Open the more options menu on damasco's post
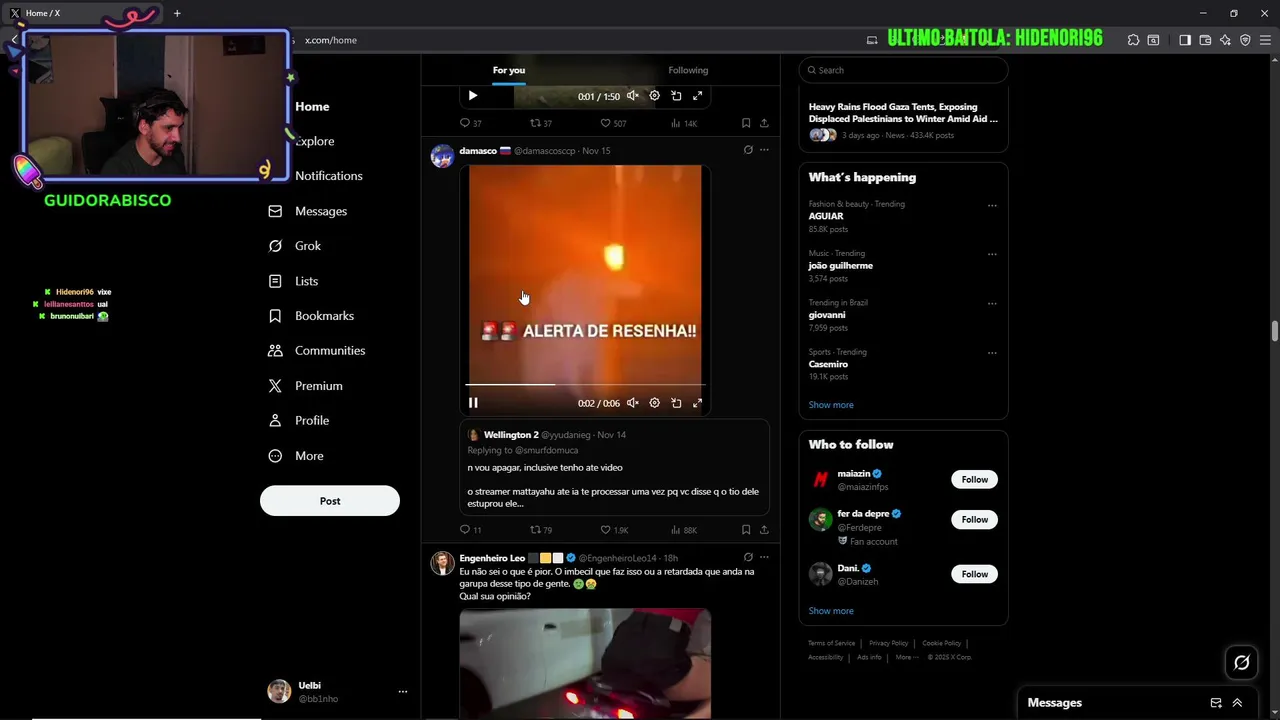Image resolution: width=1280 pixels, height=720 pixels. point(764,150)
